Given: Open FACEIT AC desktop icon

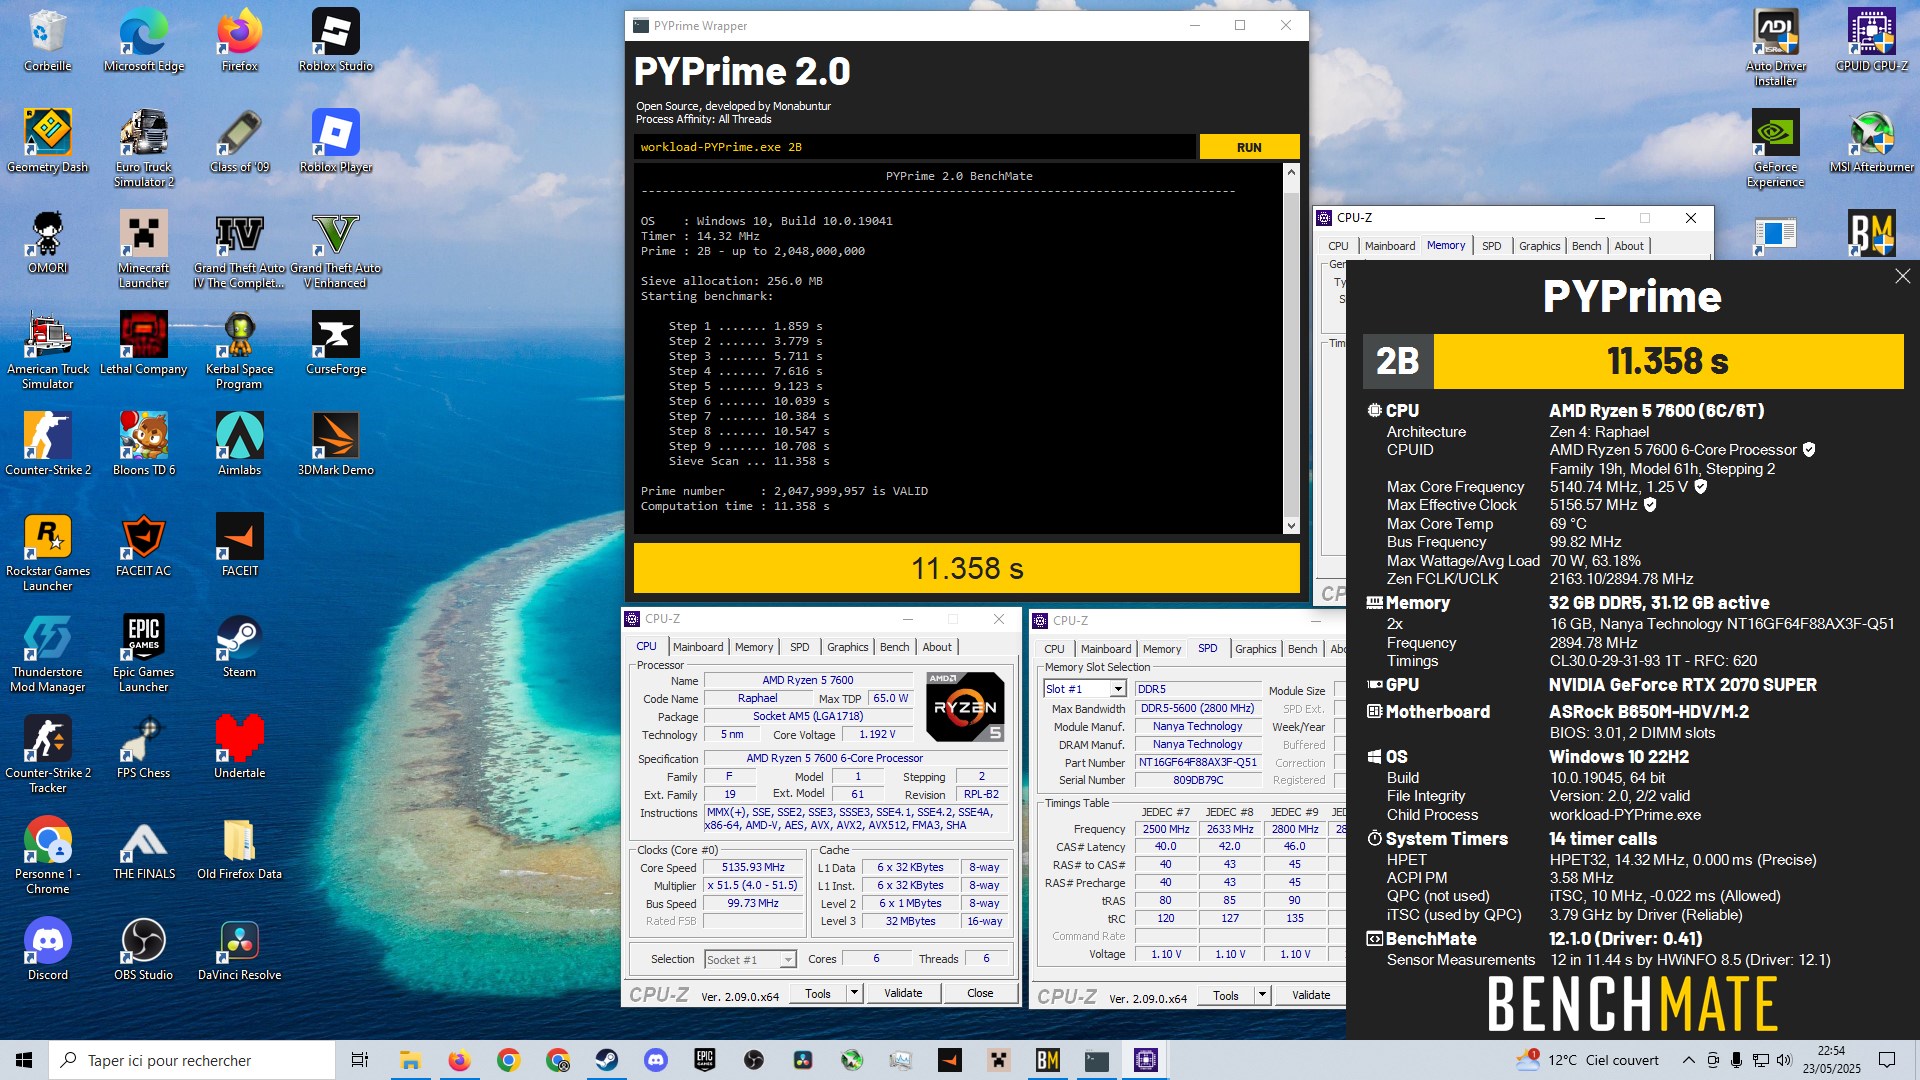Looking at the screenshot, I should pos(144,546).
